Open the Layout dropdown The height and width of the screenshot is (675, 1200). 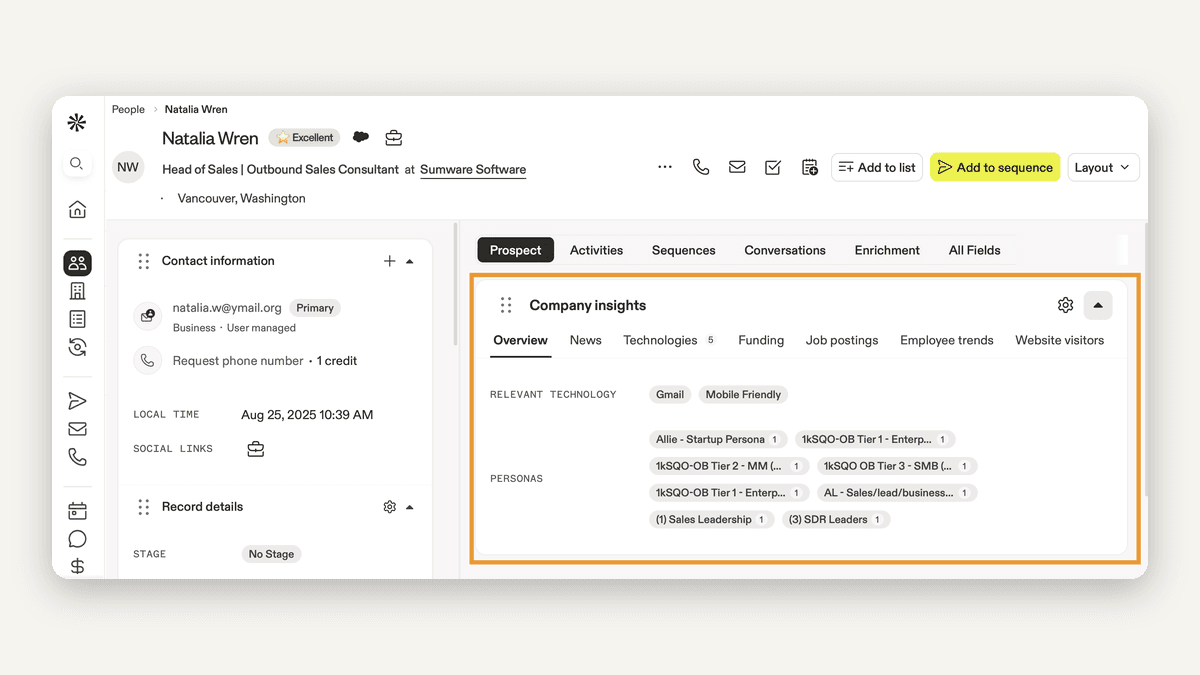(1103, 167)
